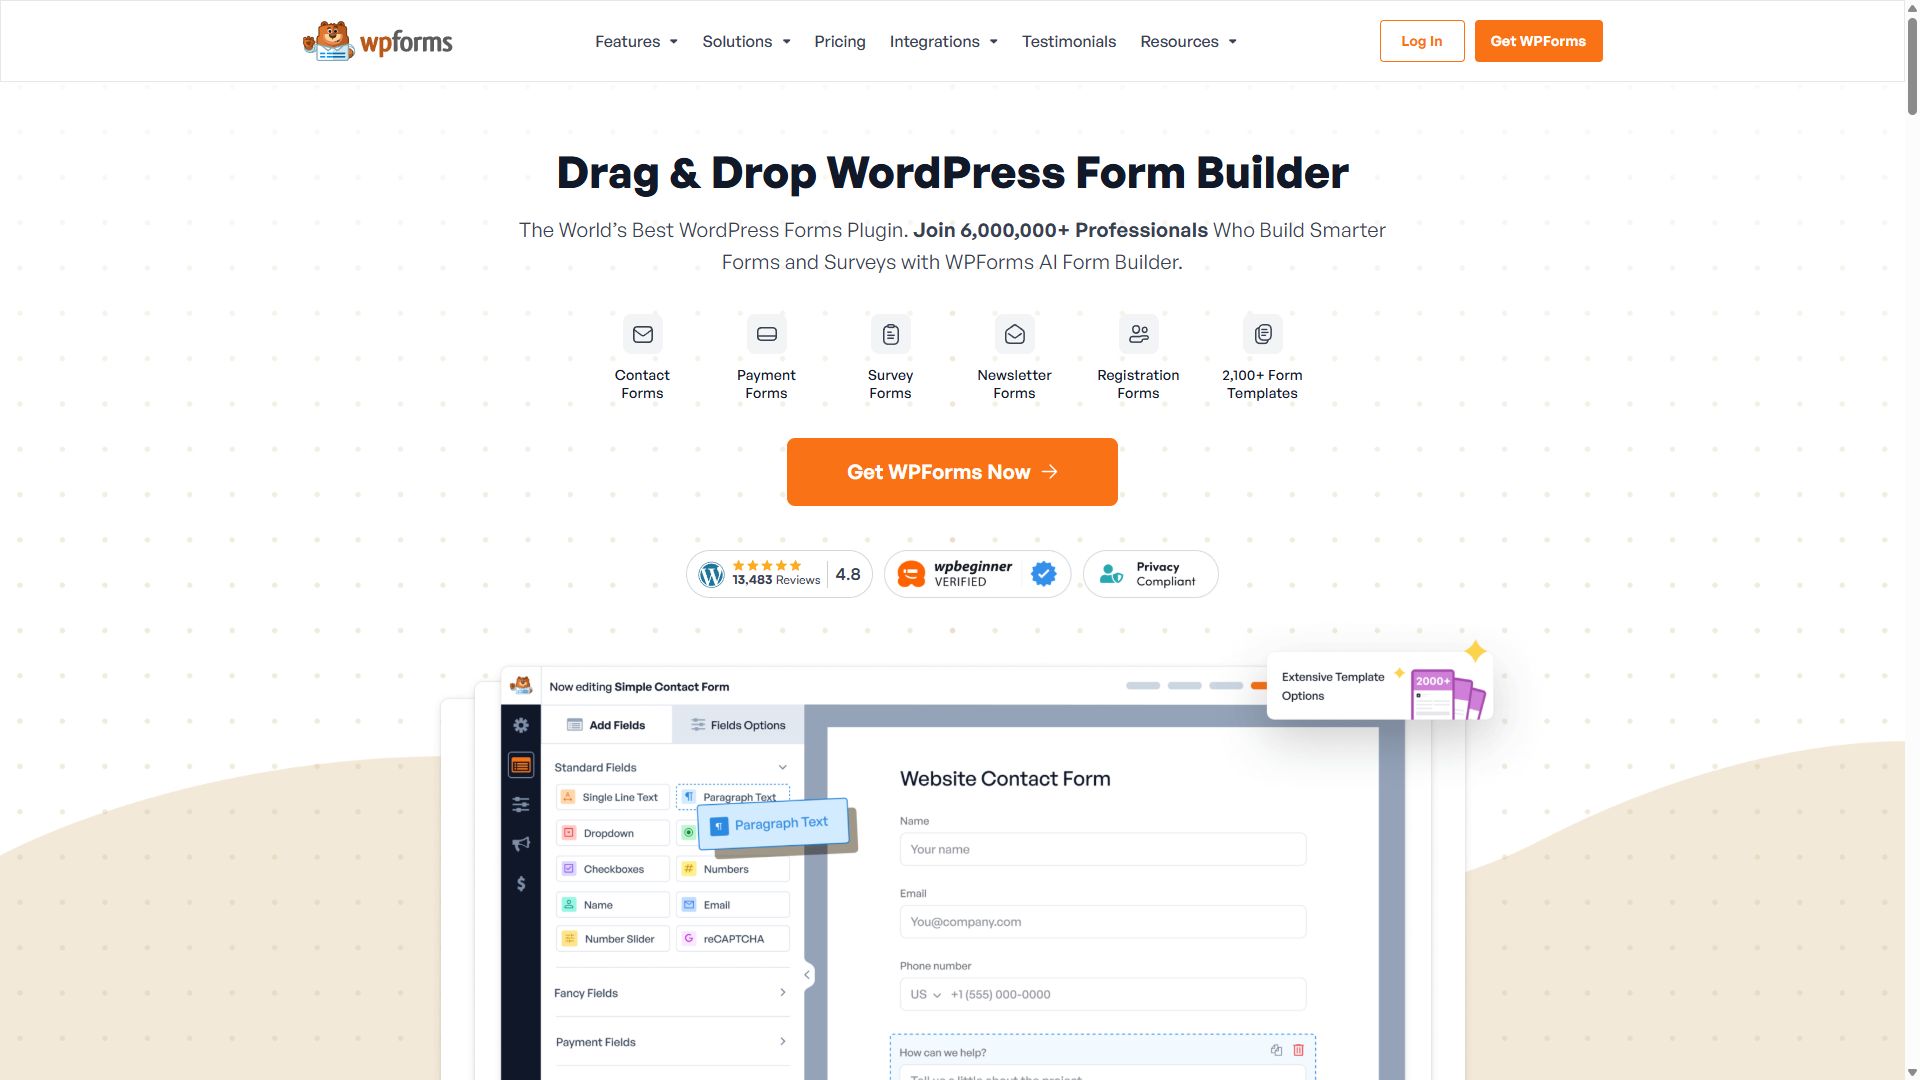This screenshot has height=1080, width=1920.
Task: Click the Privacy Compliant badge text
Action: coord(1165,574)
